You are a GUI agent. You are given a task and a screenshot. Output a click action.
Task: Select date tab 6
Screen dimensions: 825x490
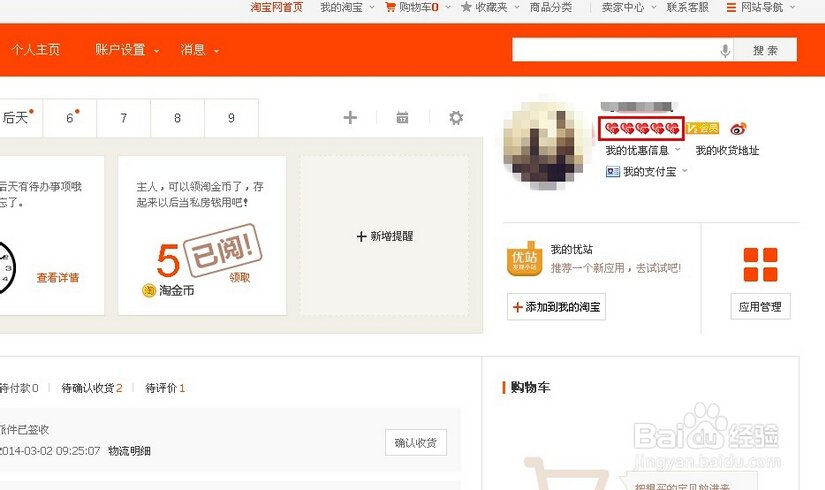coord(70,118)
